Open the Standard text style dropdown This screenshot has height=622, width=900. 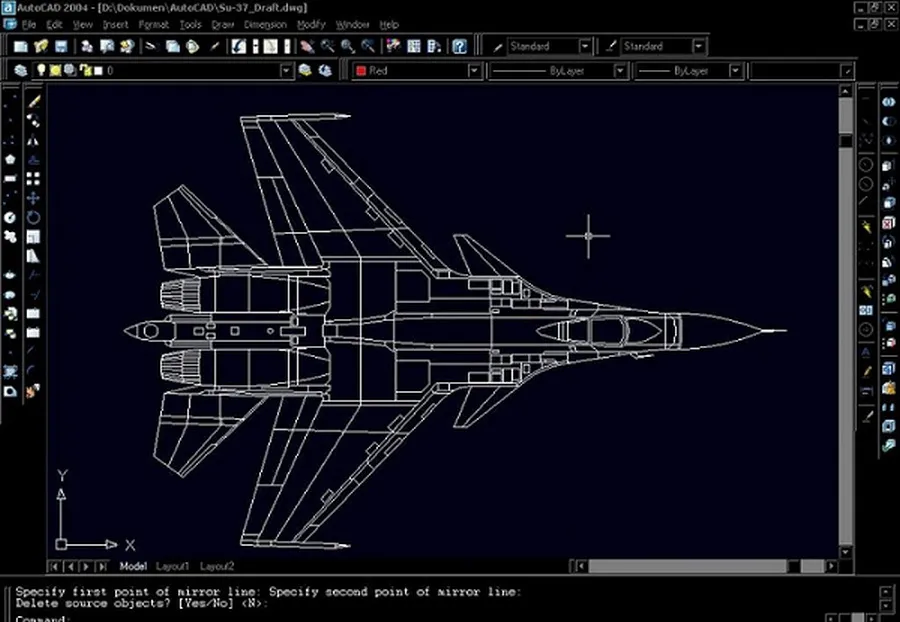tap(584, 46)
